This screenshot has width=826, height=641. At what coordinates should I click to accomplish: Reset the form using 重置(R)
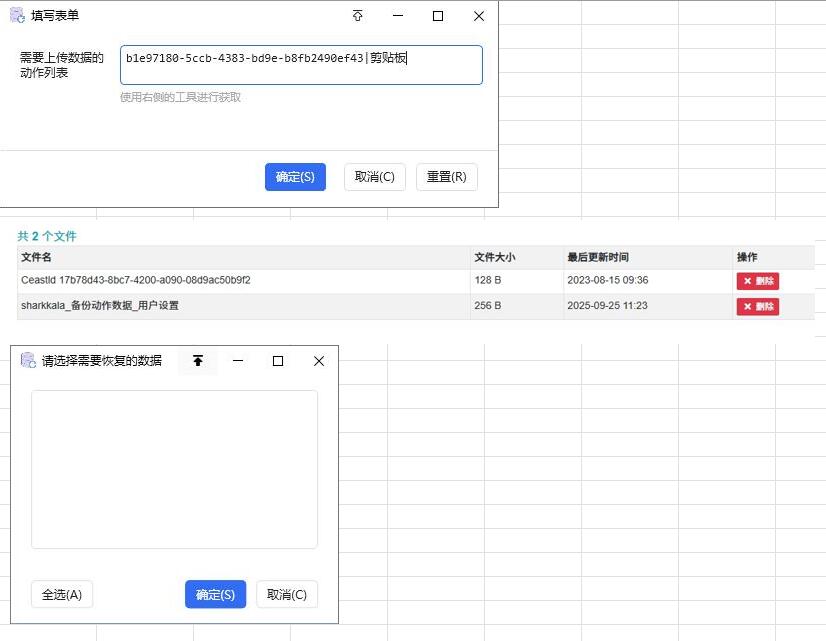[x=446, y=177]
